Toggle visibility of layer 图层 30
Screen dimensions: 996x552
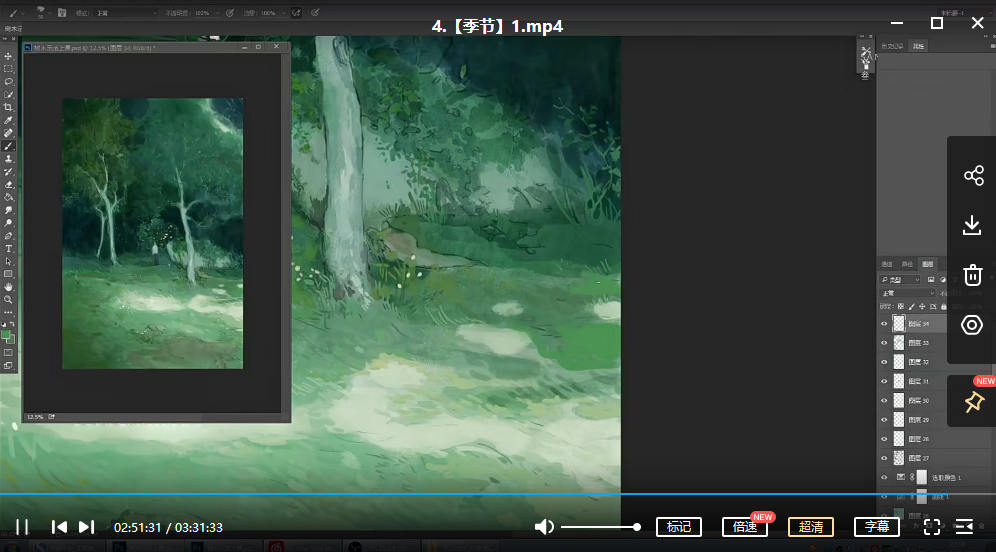[884, 400]
